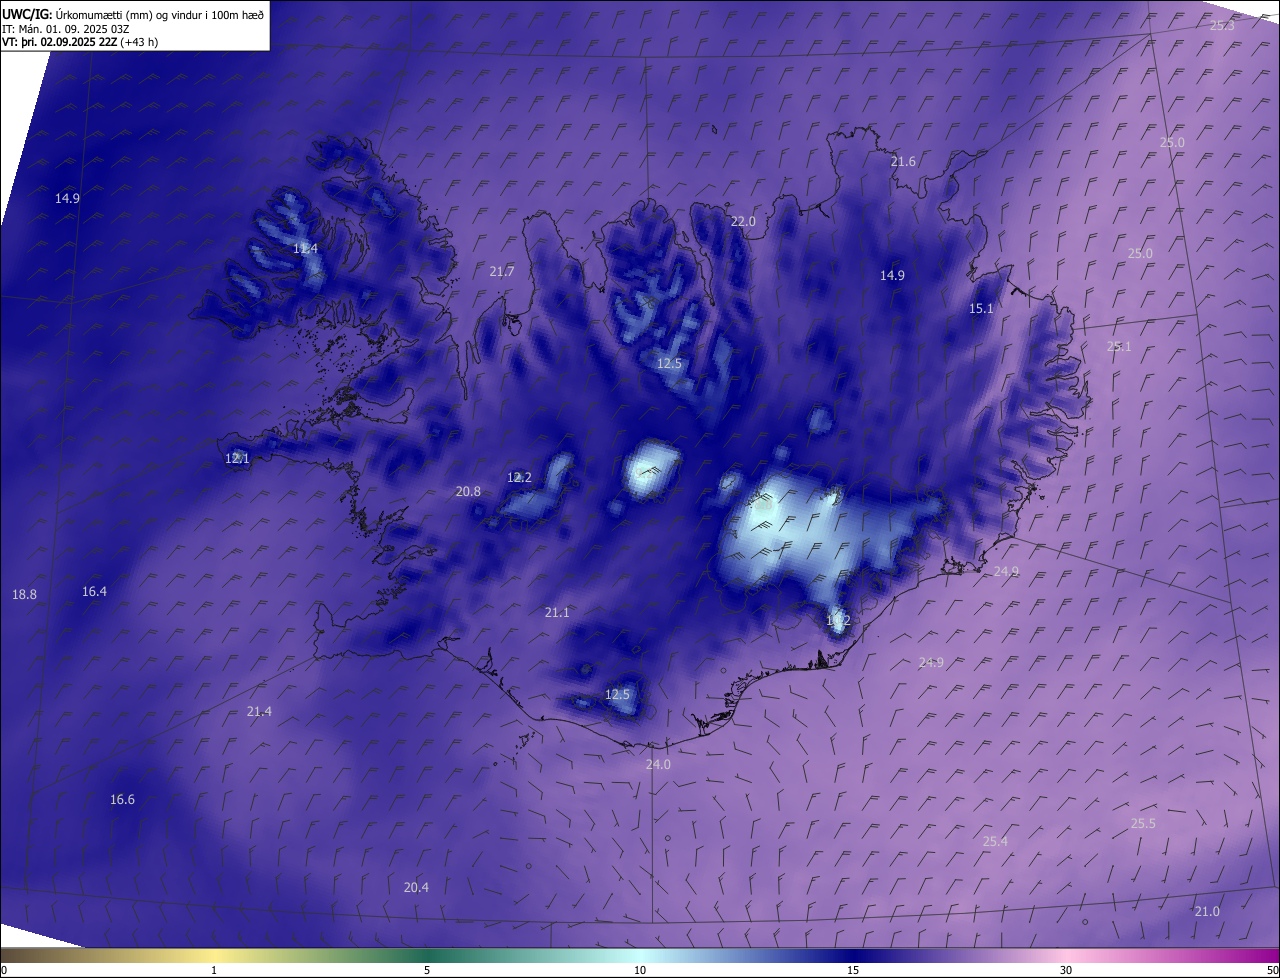
Task: Click the 25.3 value label
Action: 1222,25
